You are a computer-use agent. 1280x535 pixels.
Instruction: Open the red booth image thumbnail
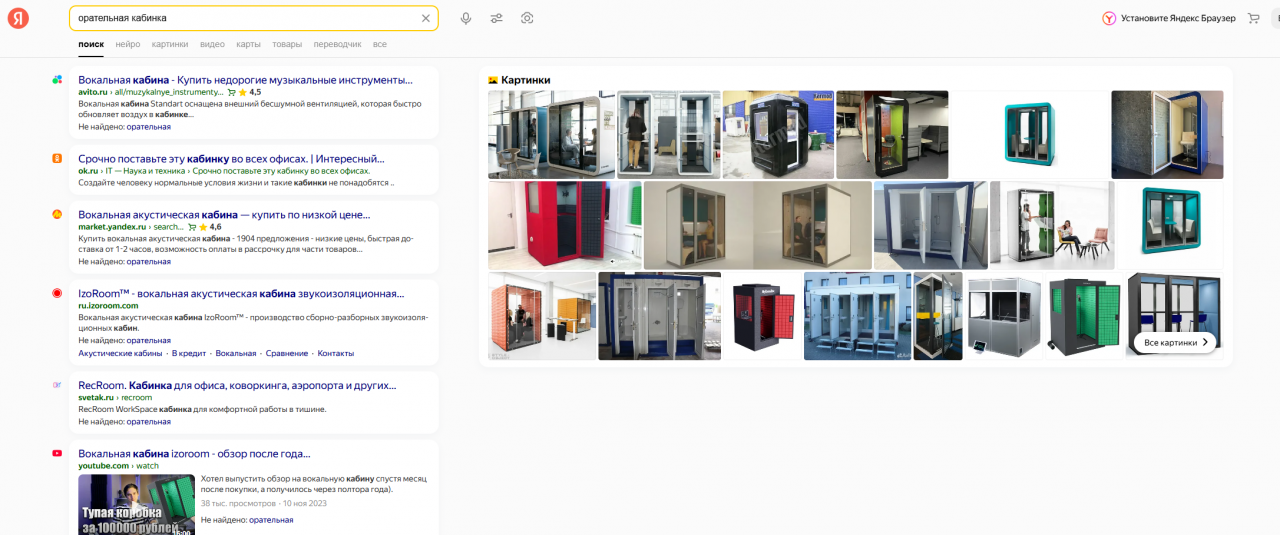[x=564, y=225]
